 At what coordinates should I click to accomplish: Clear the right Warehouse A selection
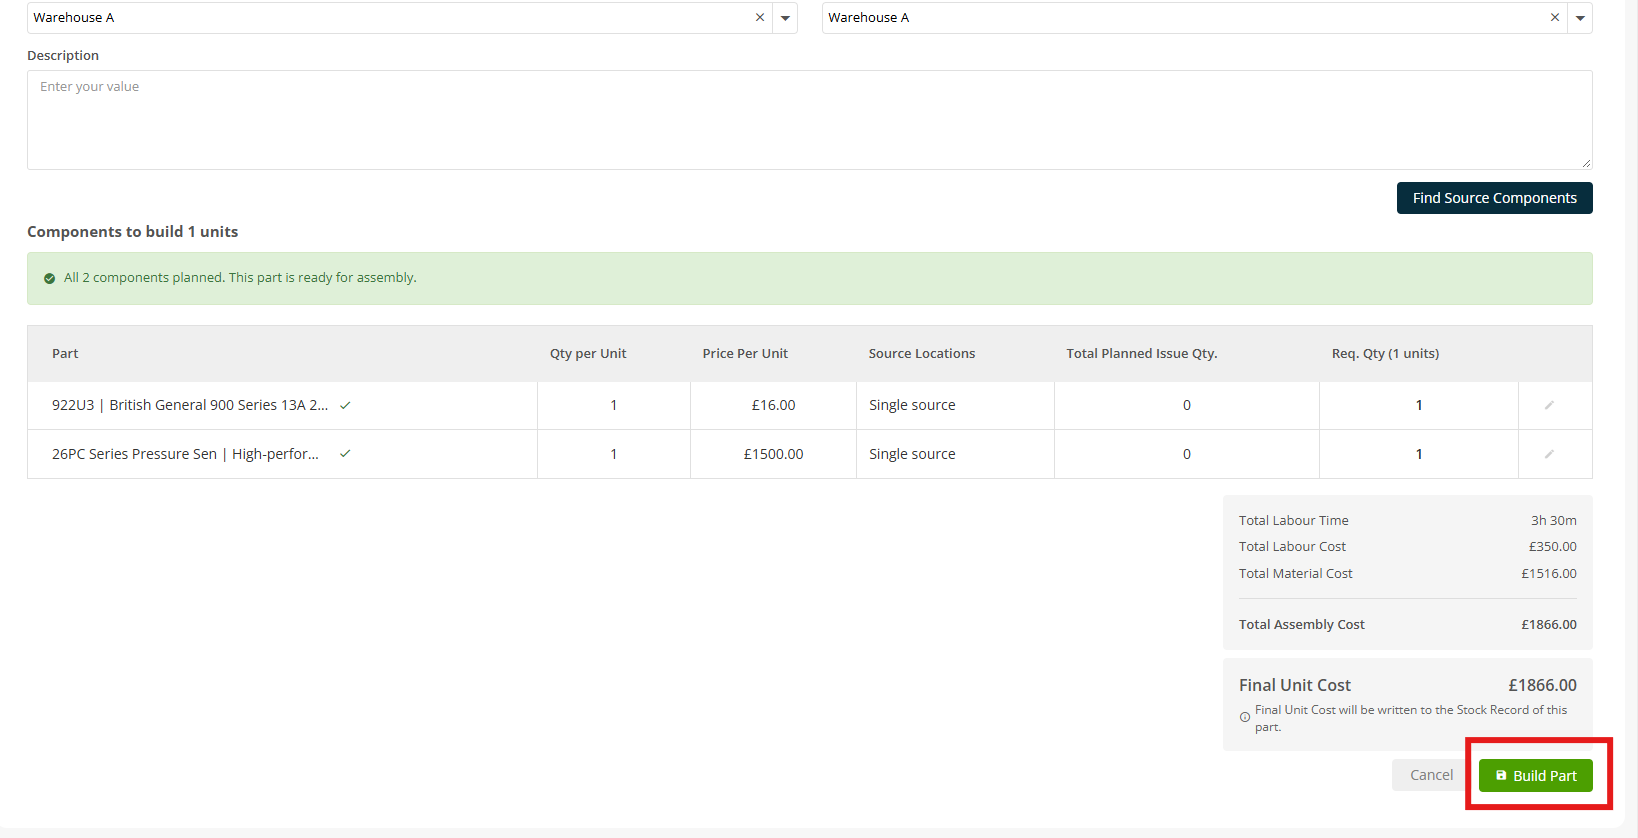pos(1555,17)
